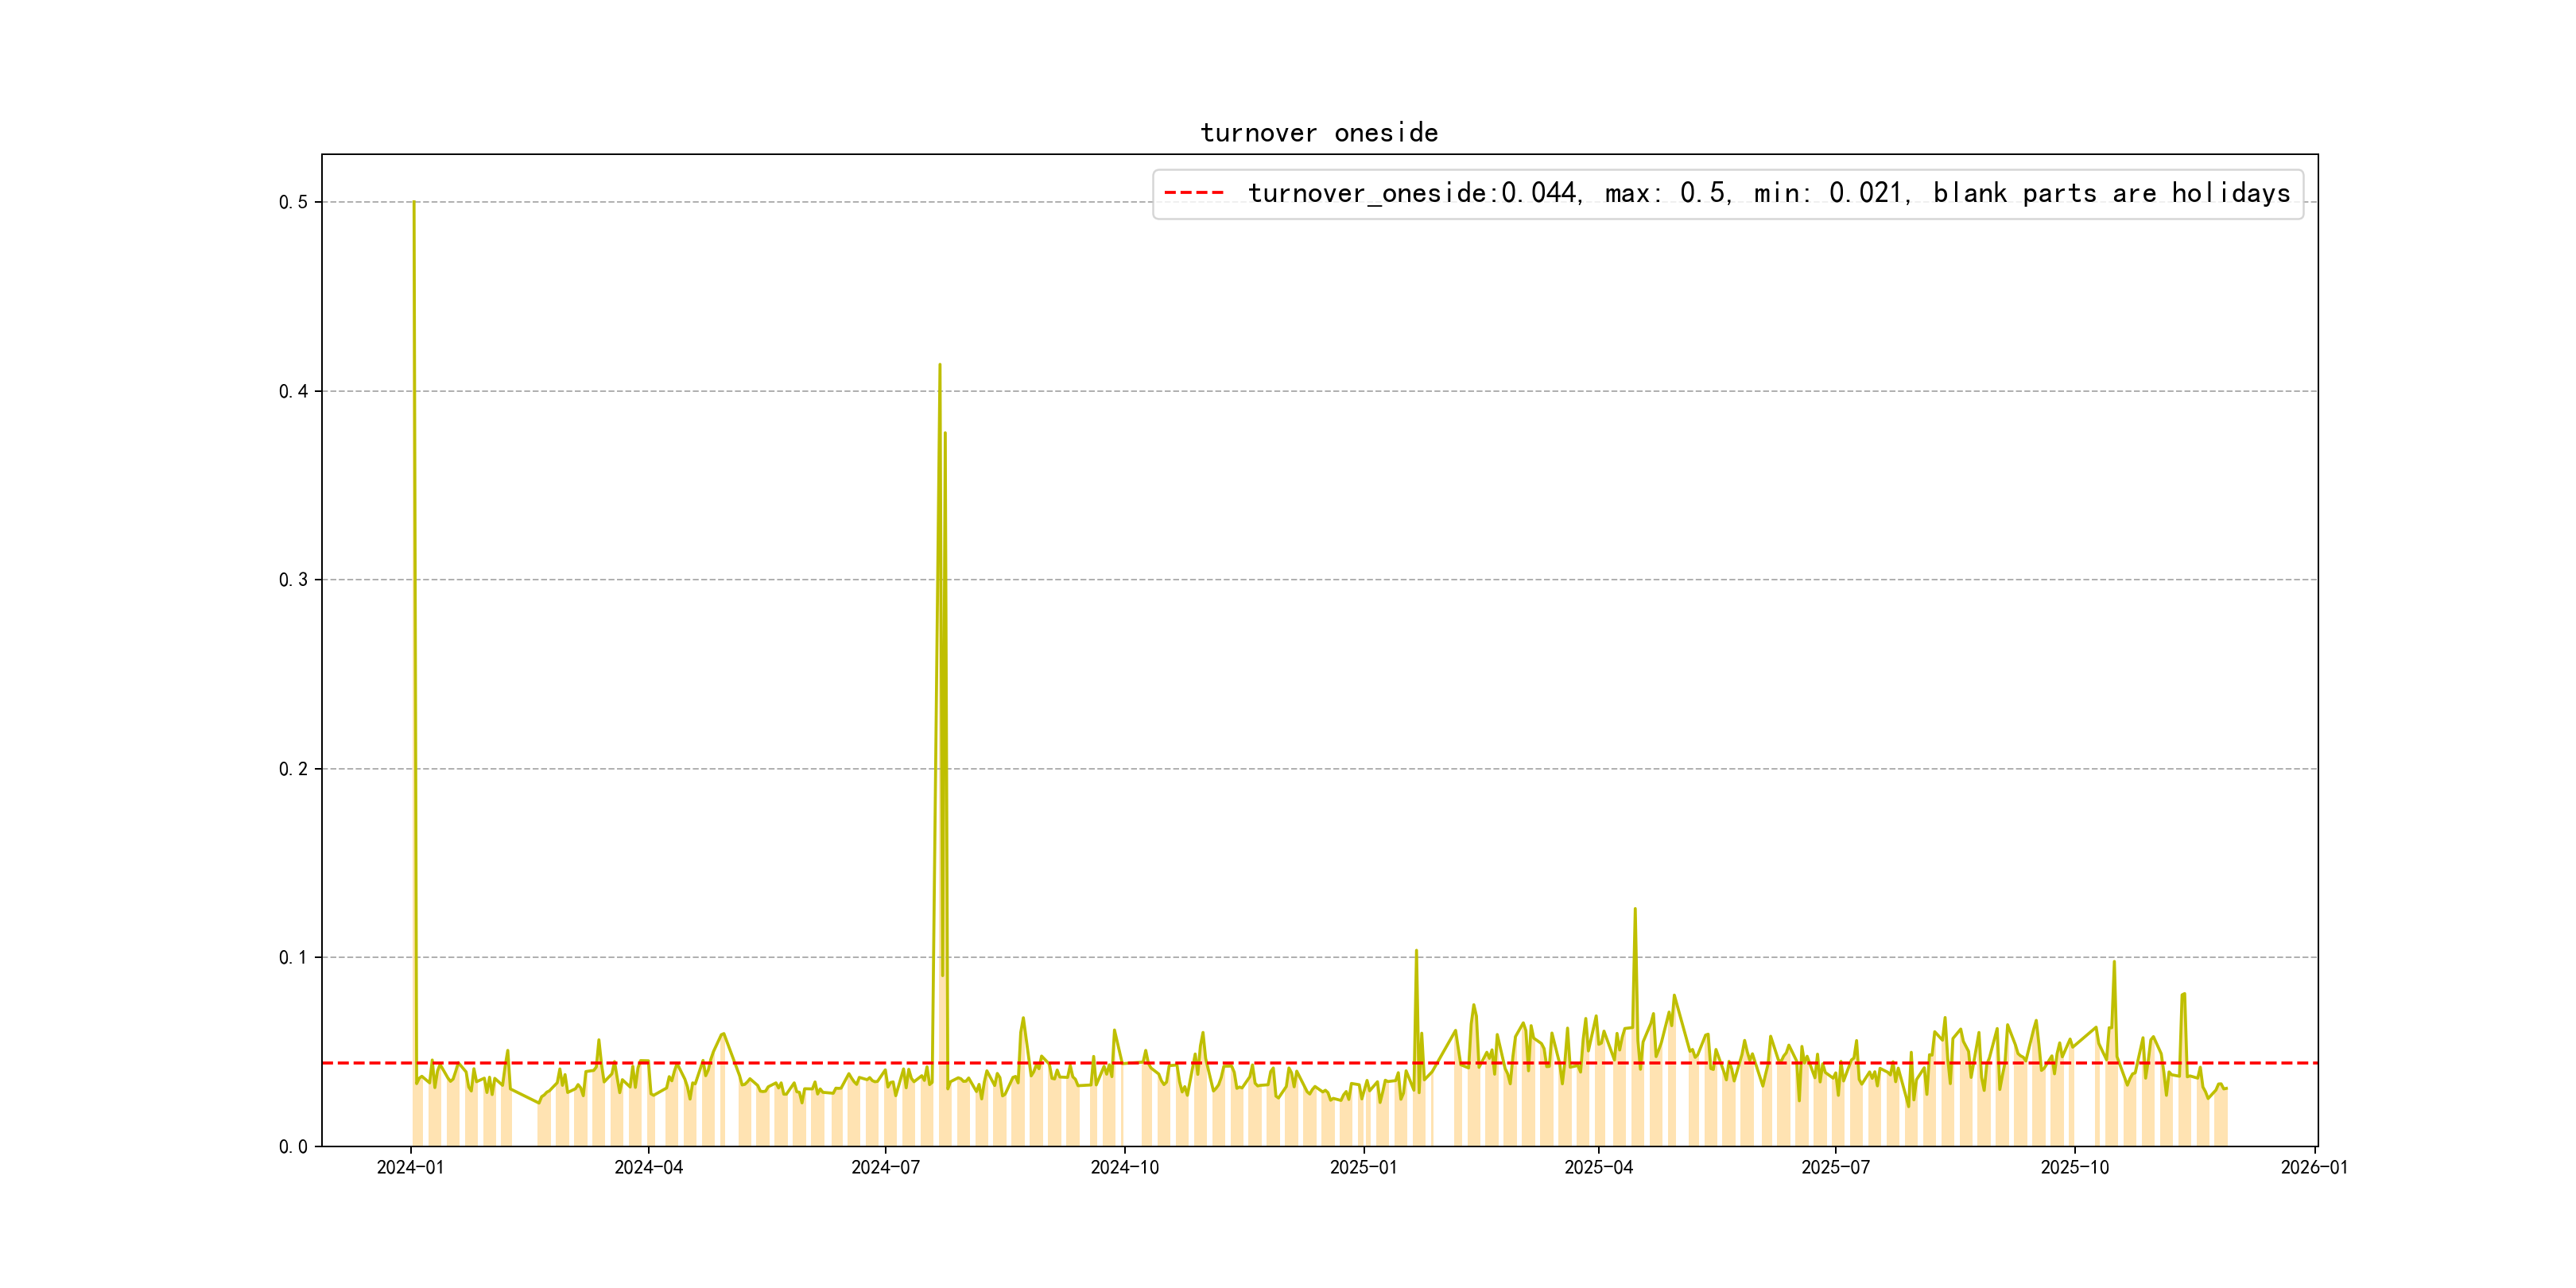
Task: Click the 2025-10 x-axis date label
Action: click(x=2074, y=1168)
